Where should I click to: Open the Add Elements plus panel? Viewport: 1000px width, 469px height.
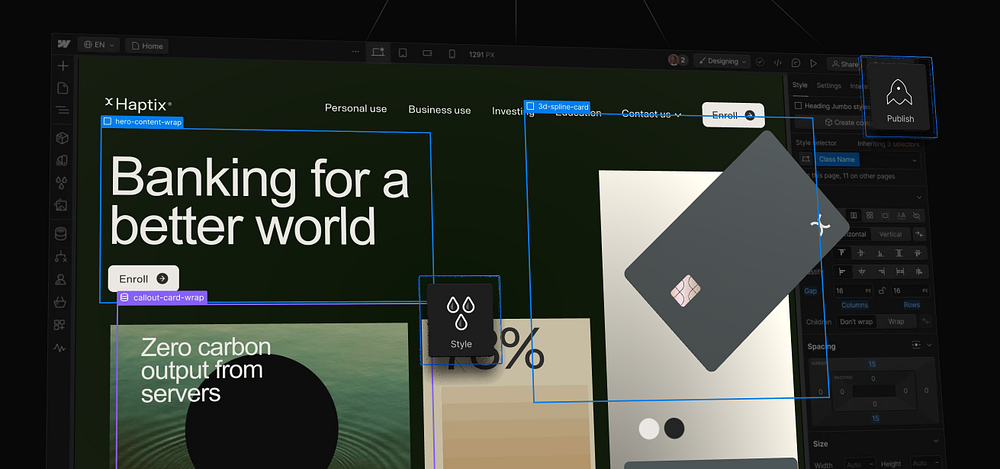coord(62,66)
